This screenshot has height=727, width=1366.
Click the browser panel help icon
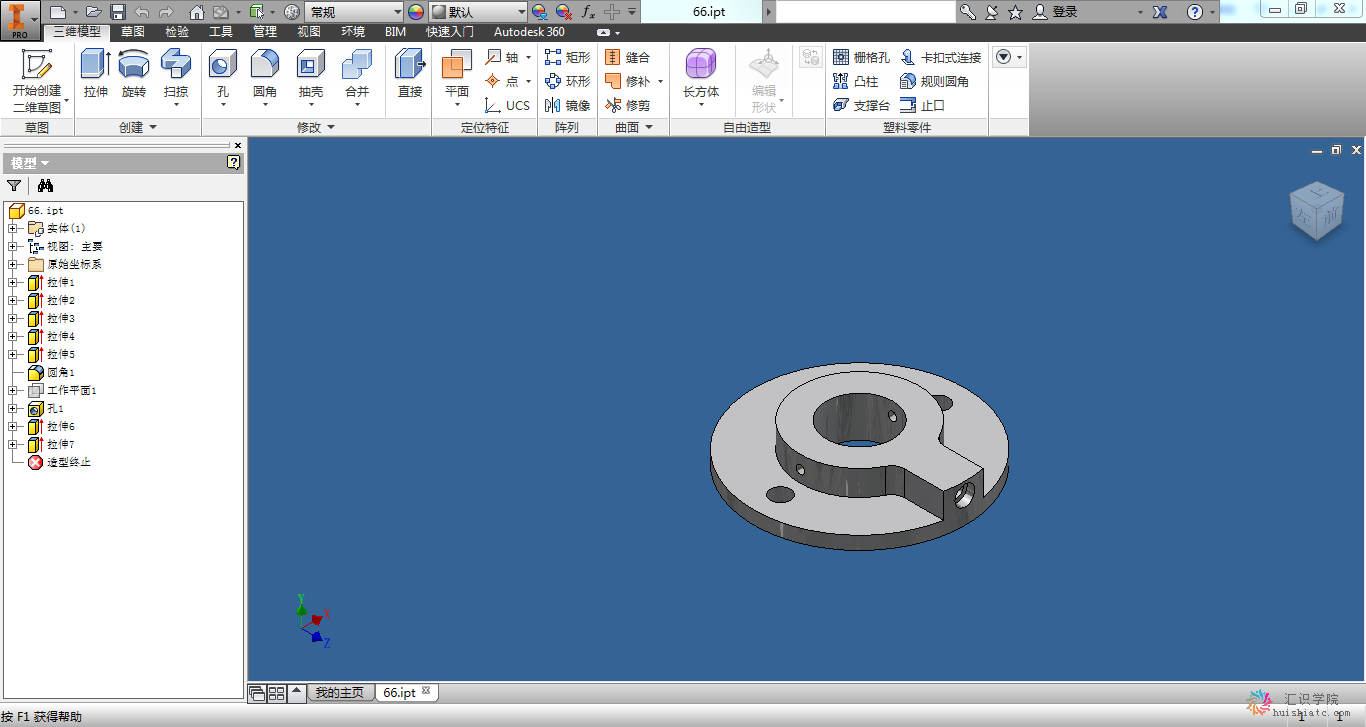(234, 162)
